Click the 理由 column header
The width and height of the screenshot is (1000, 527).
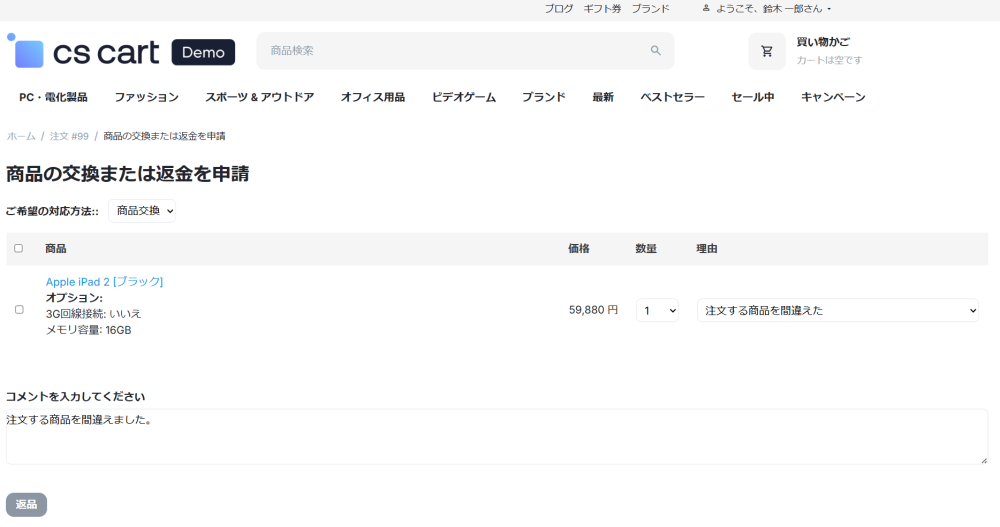[x=707, y=249]
